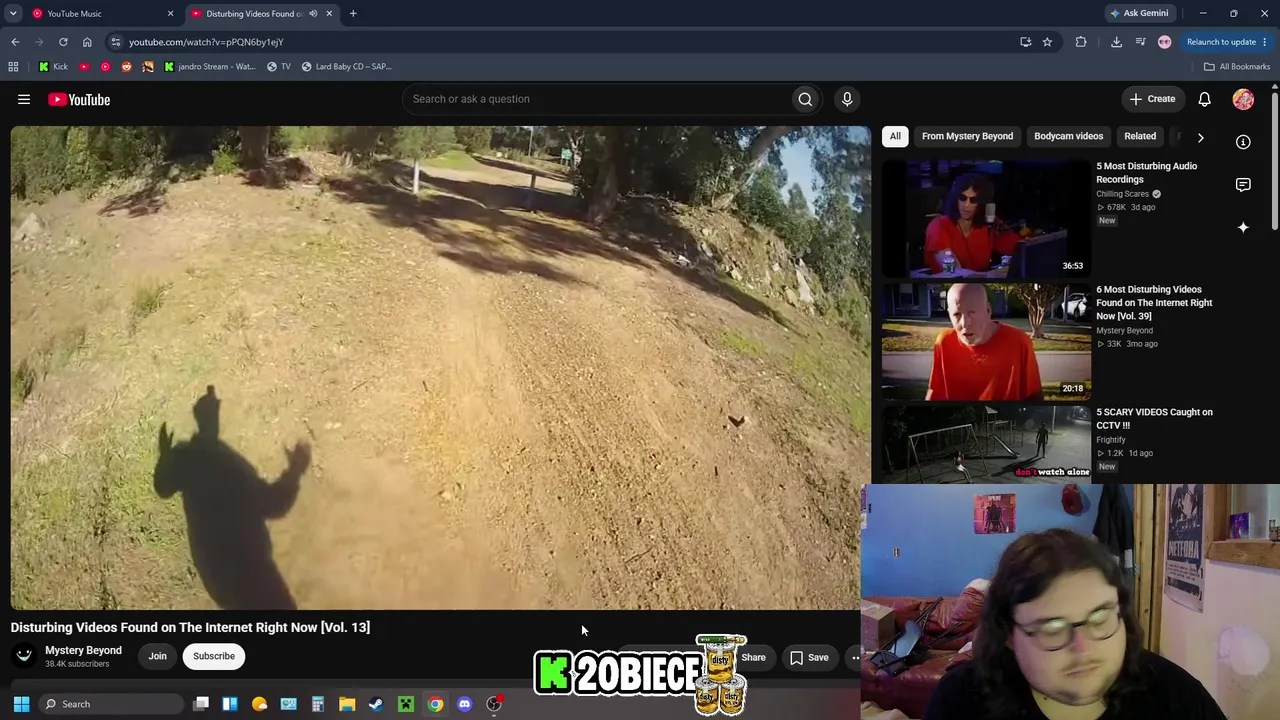Open the Chrome apps grid

[x=13, y=67]
